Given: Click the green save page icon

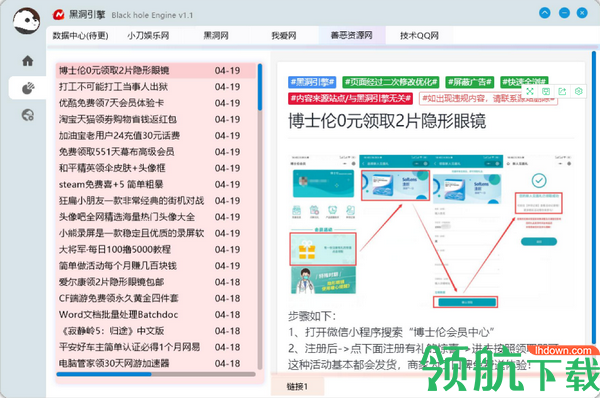Looking at the screenshot, I should [546, 91].
